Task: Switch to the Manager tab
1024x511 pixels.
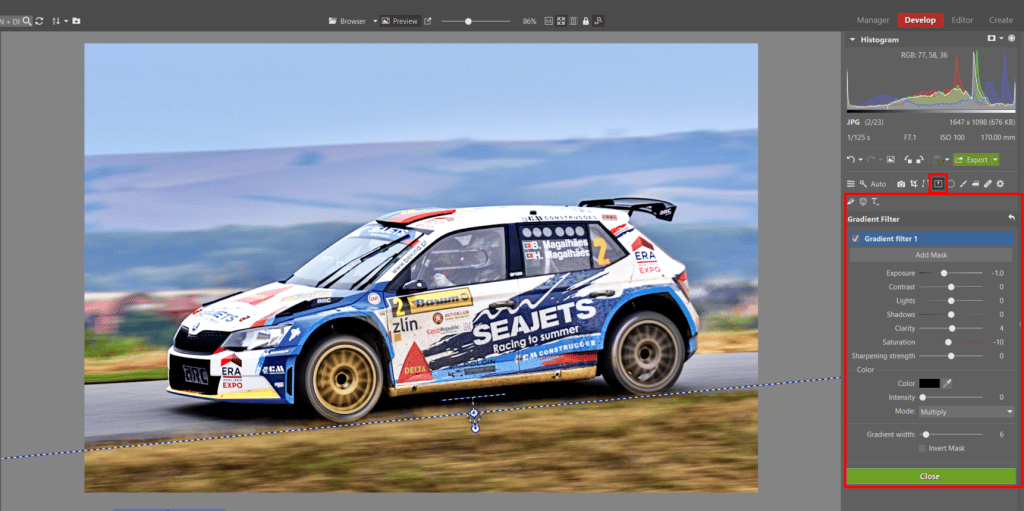Action: click(x=873, y=20)
